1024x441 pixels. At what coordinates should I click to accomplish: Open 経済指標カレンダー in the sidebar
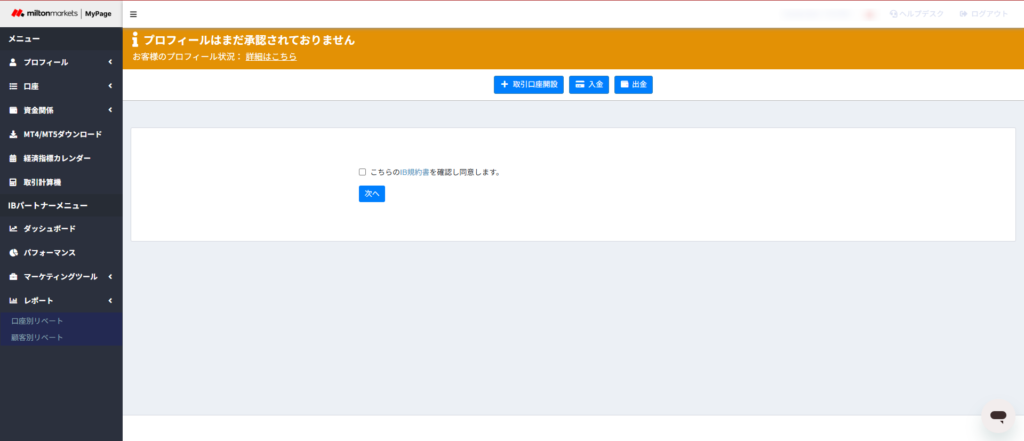tap(57, 158)
